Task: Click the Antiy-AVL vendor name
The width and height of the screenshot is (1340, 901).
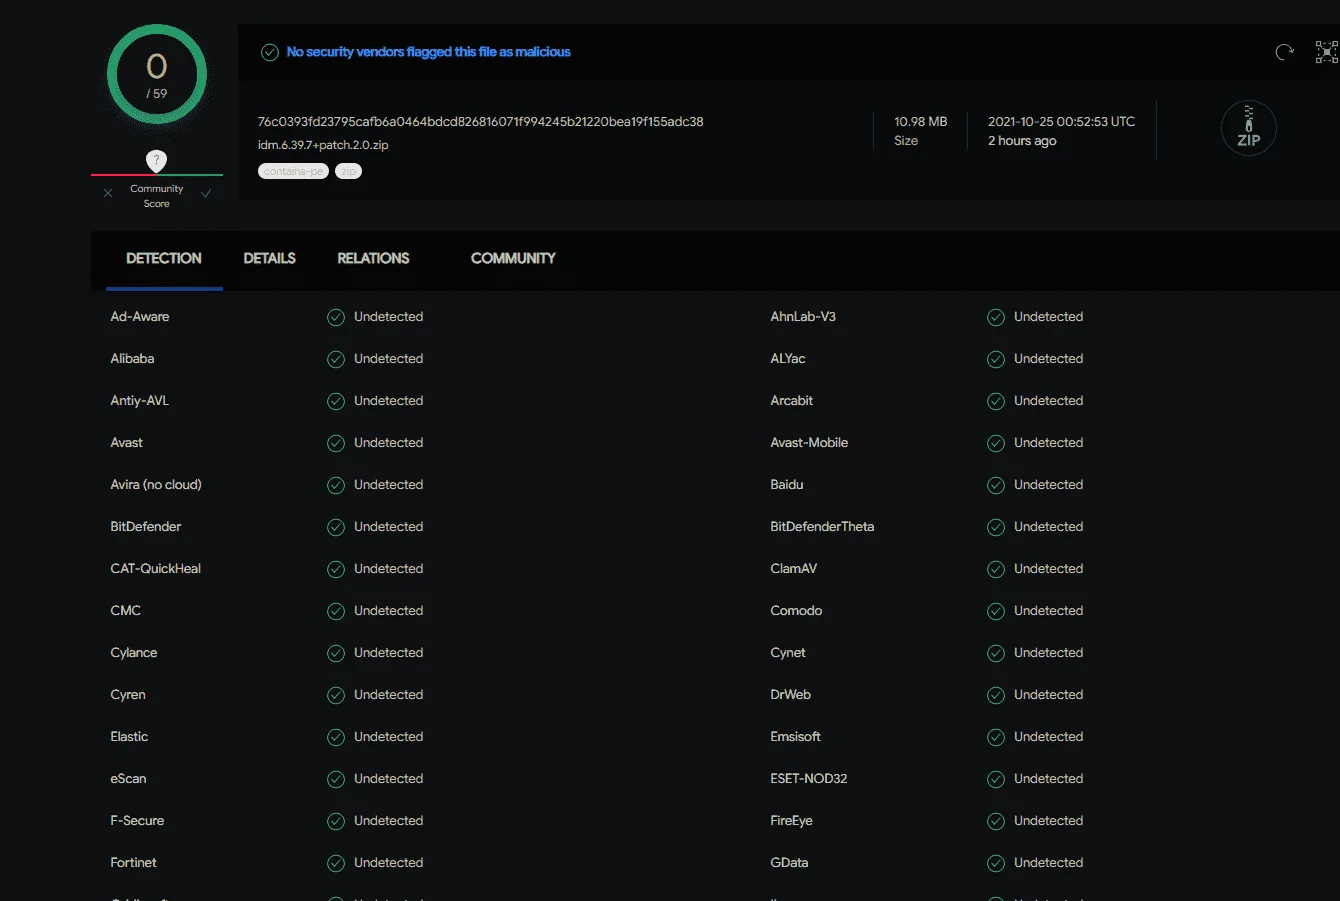Action: click(x=140, y=401)
